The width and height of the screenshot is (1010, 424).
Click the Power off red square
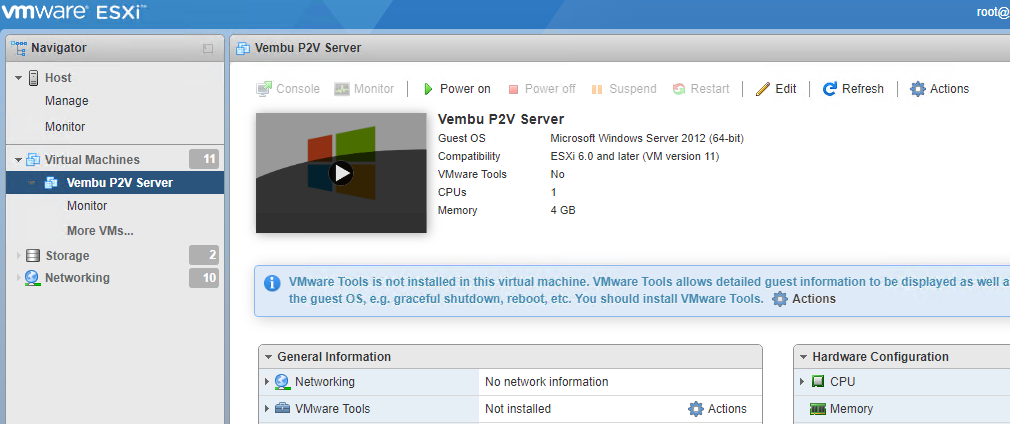513,90
